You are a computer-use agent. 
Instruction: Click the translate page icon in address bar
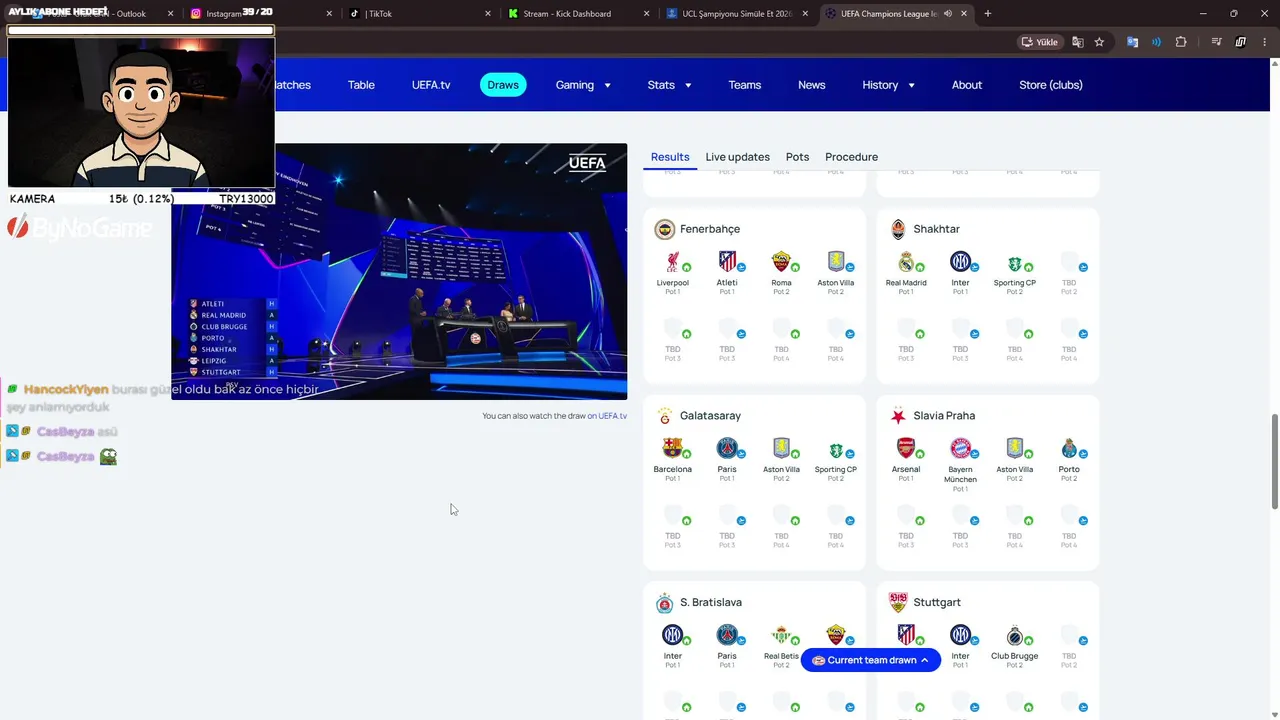(x=1077, y=42)
